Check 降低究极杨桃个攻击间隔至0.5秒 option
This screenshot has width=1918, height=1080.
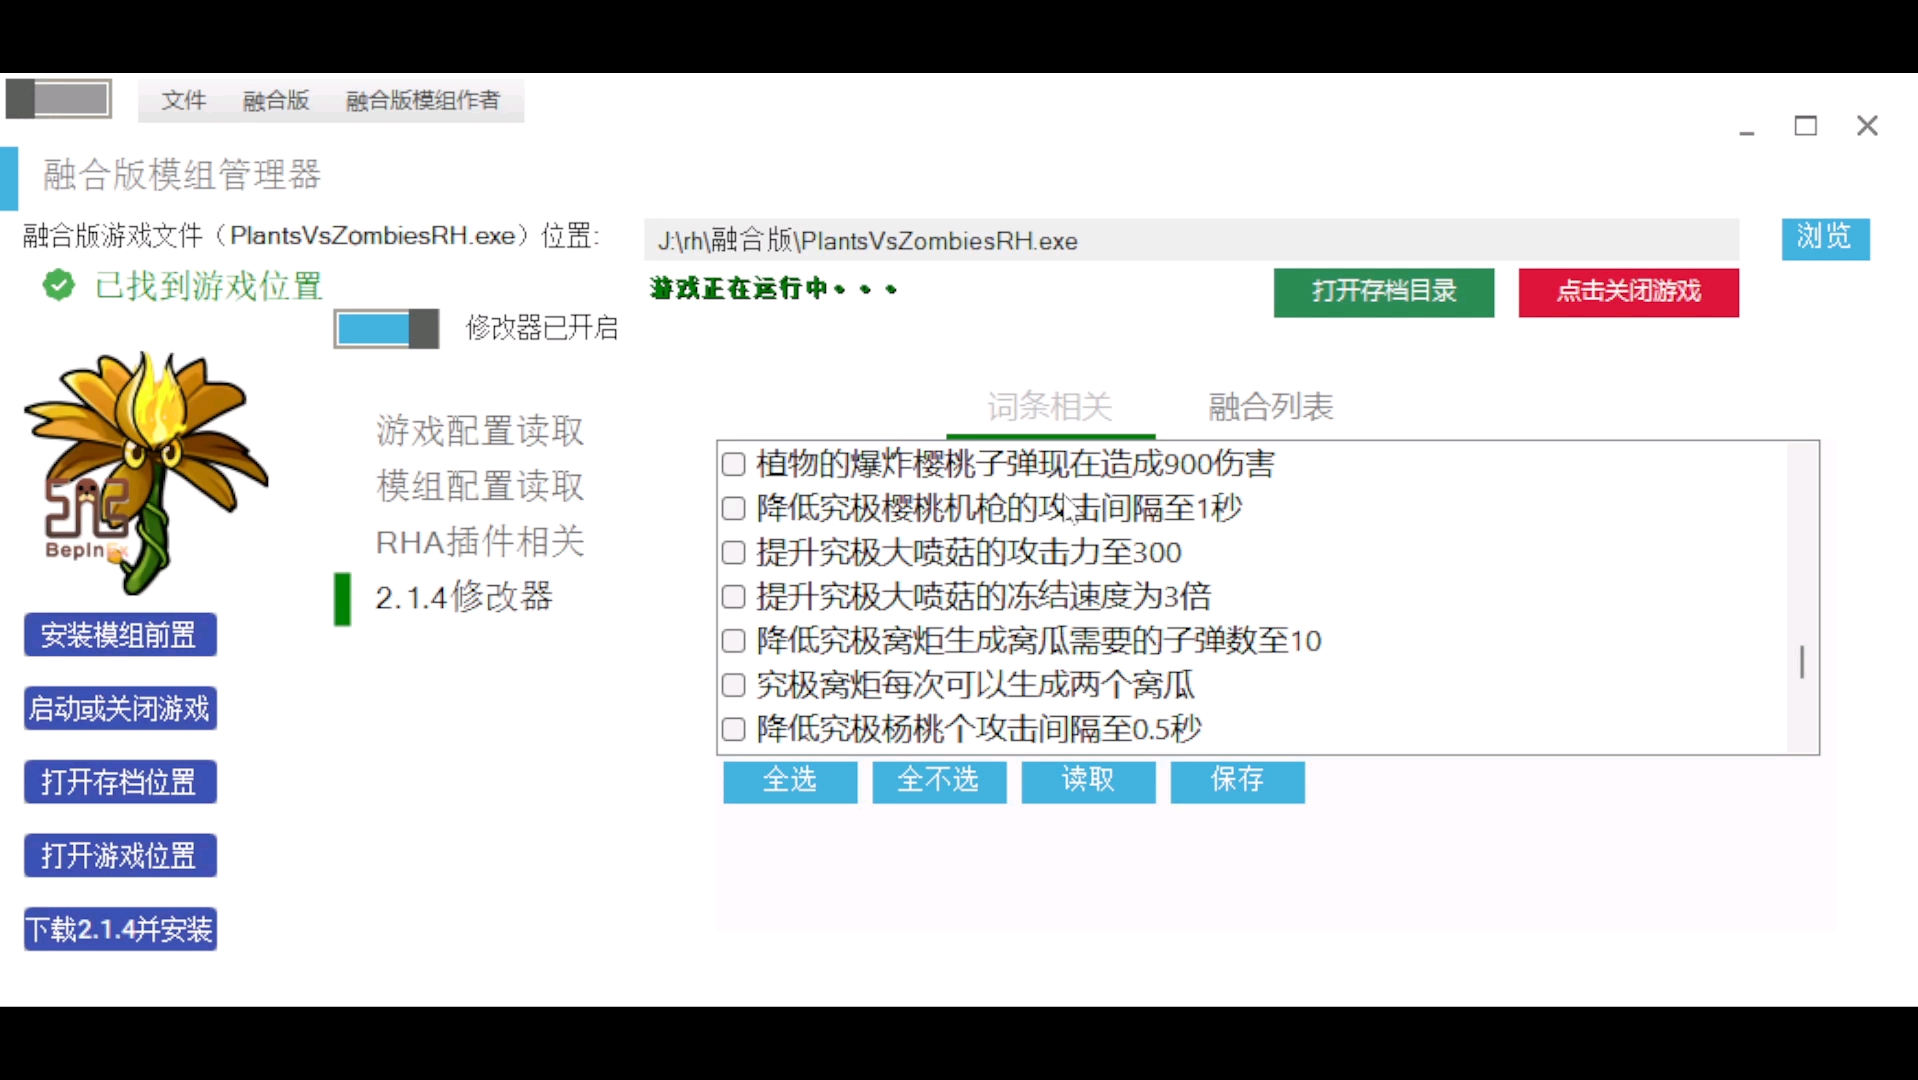(734, 729)
